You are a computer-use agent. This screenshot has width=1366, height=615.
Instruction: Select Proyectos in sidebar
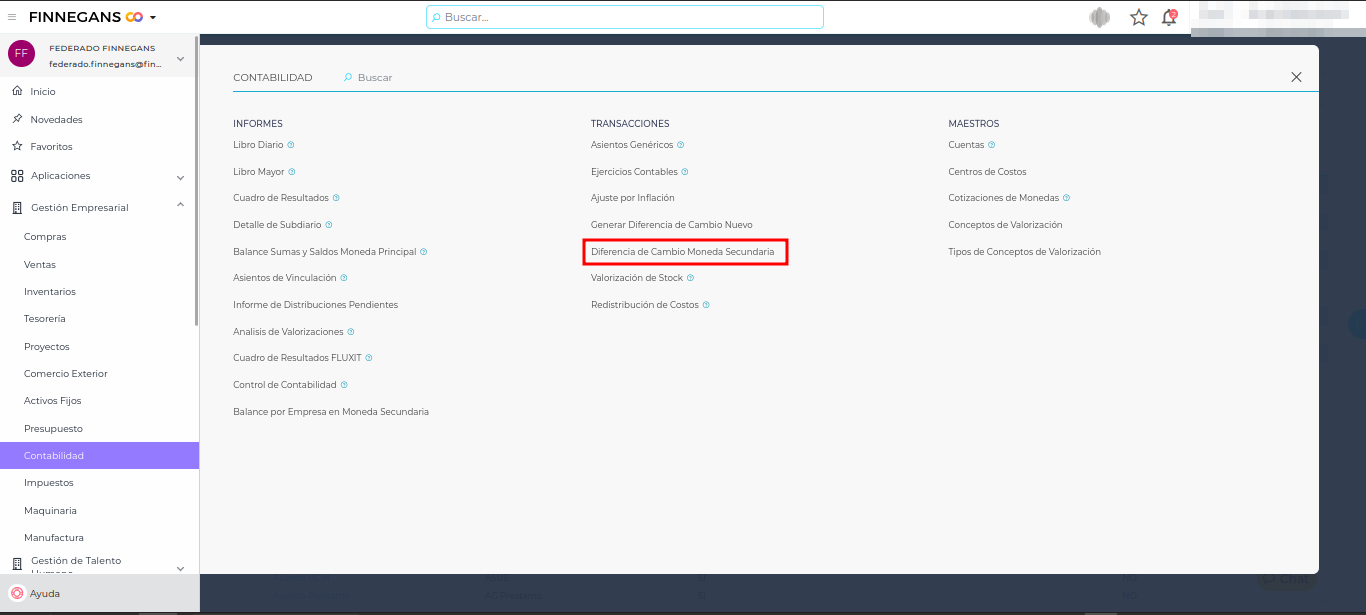coord(47,347)
